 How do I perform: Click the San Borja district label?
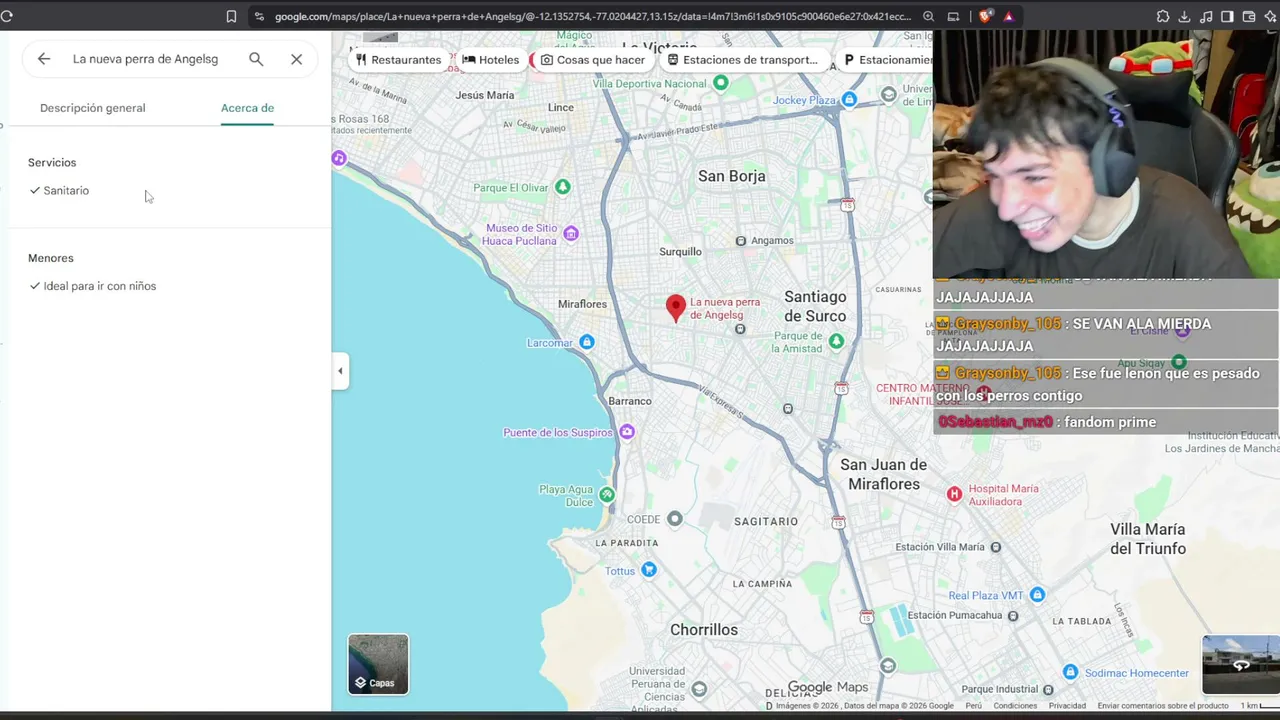(732, 176)
